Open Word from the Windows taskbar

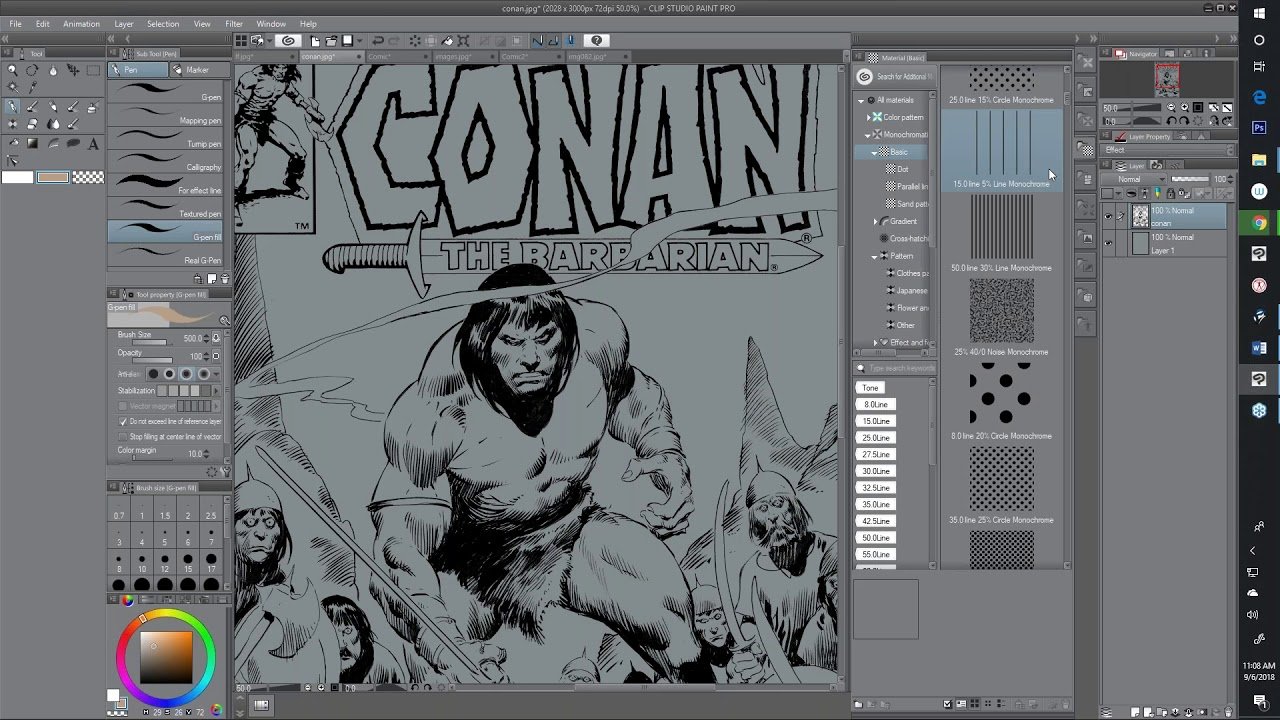click(x=1259, y=348)
